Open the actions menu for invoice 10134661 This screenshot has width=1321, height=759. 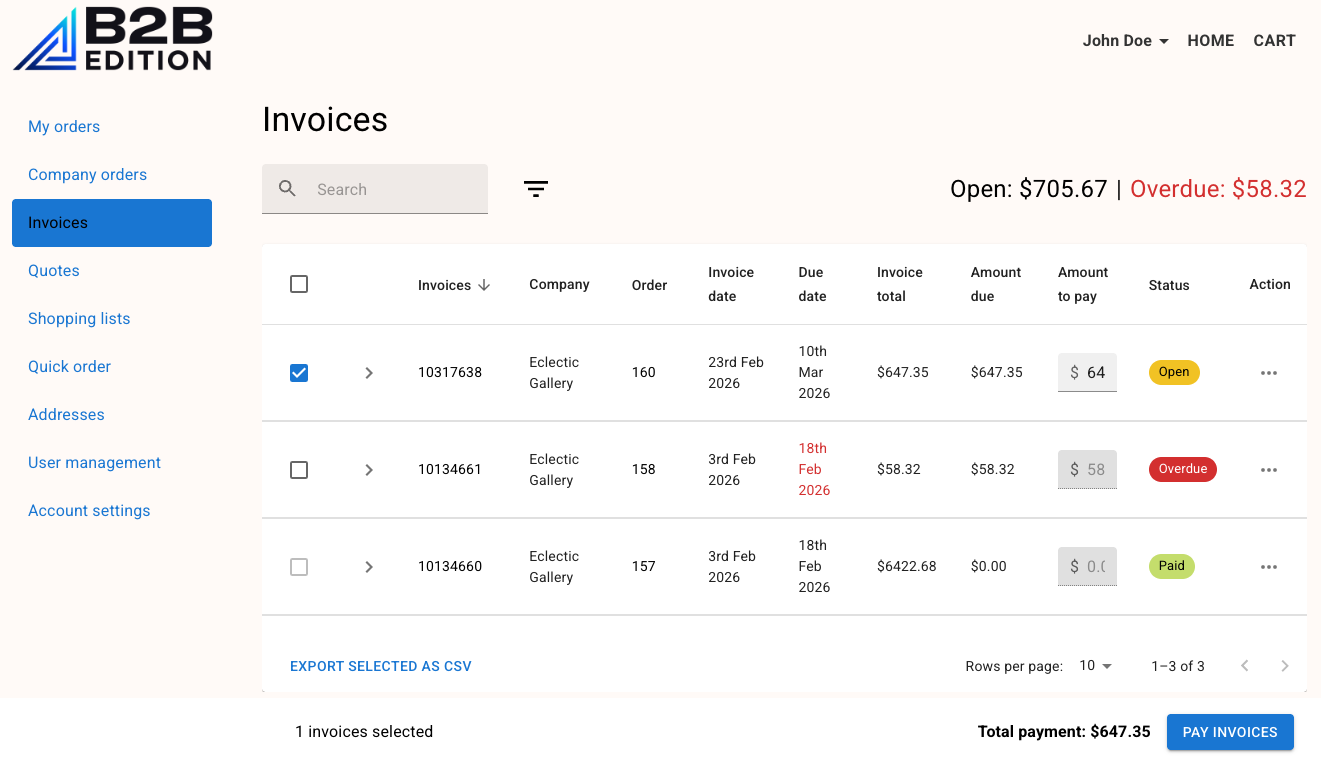coord(1269,469)
